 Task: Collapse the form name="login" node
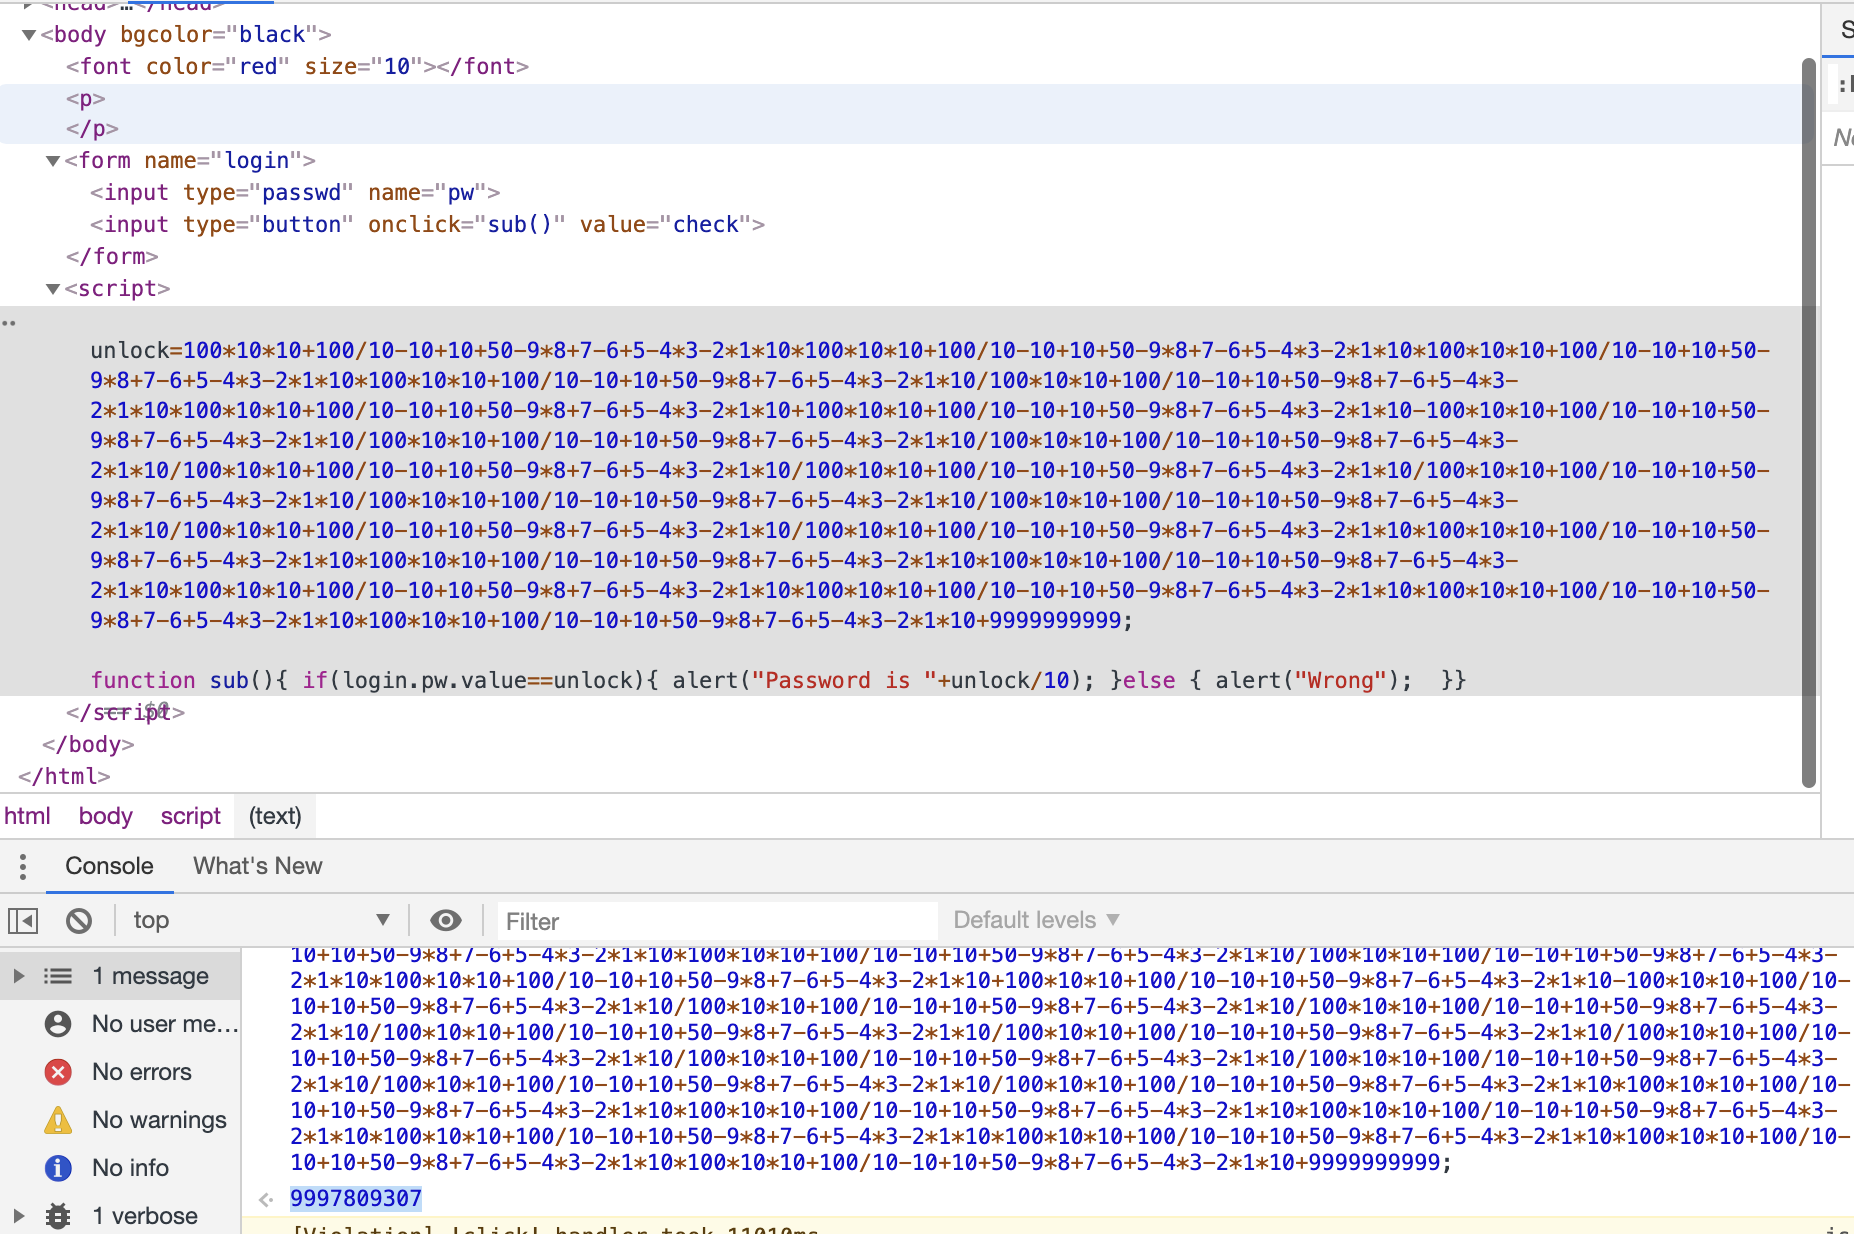click(53, 161)
